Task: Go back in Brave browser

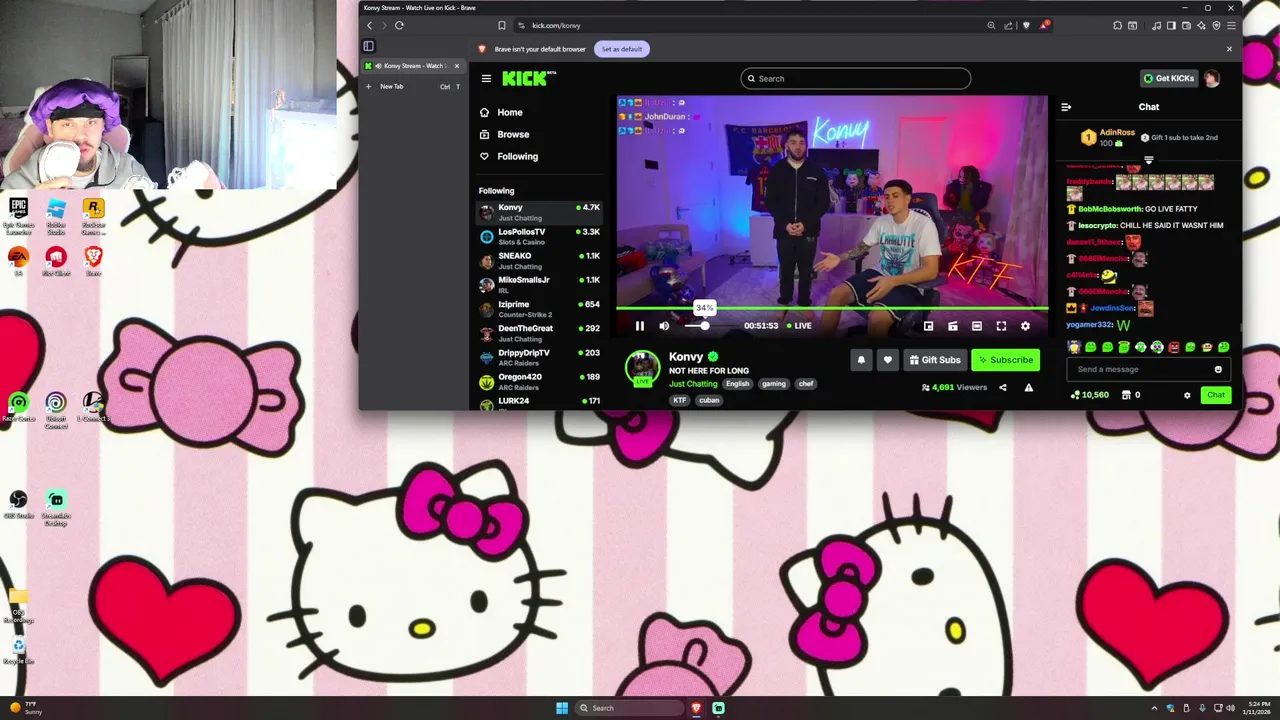Action: click(369, 26)
